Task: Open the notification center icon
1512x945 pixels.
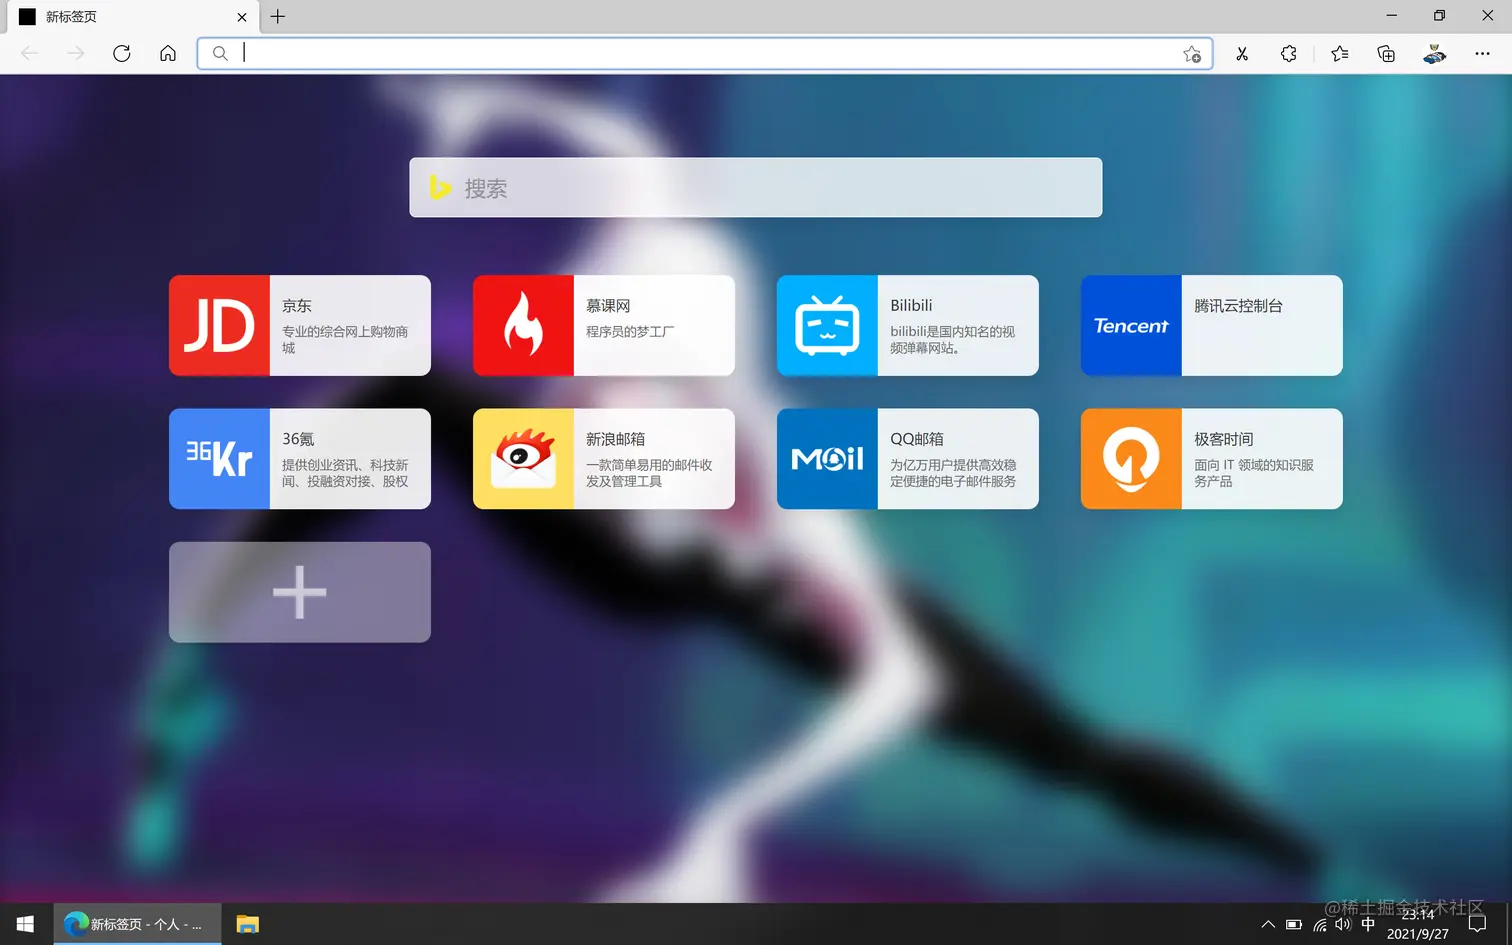Action: point(1477,924)
